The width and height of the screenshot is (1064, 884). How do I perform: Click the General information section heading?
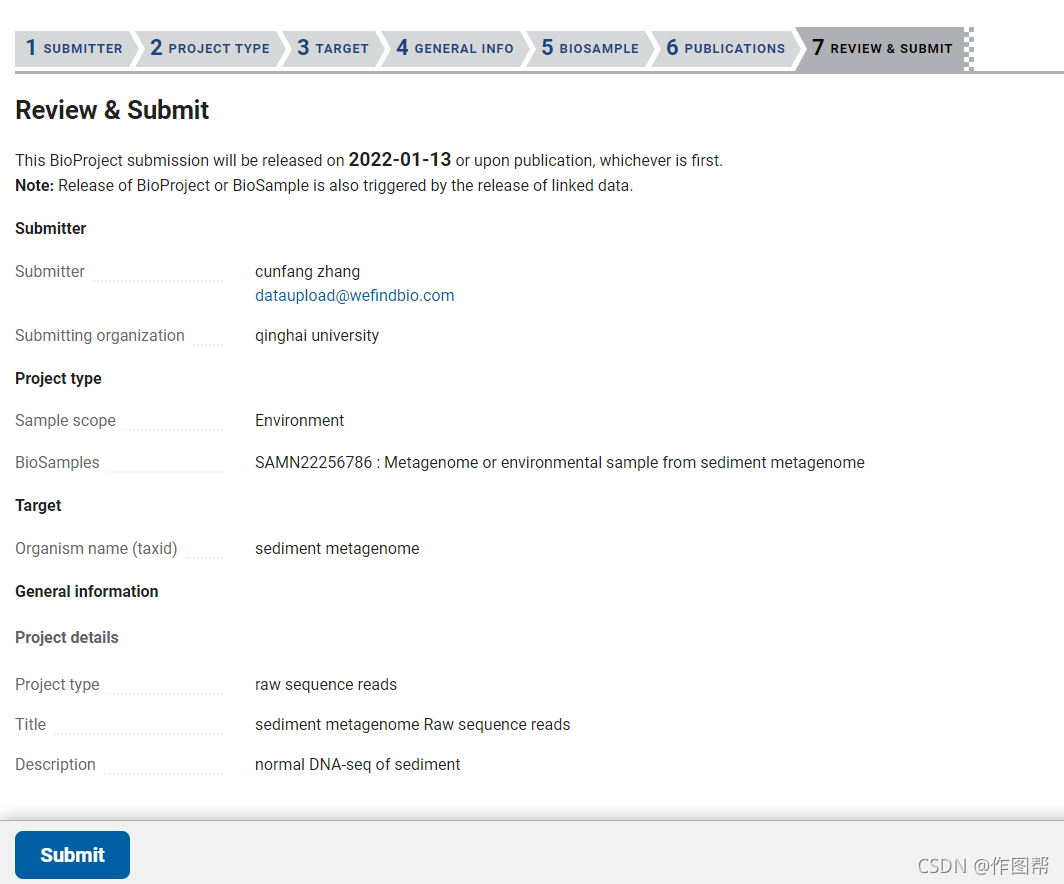point(87,592)
